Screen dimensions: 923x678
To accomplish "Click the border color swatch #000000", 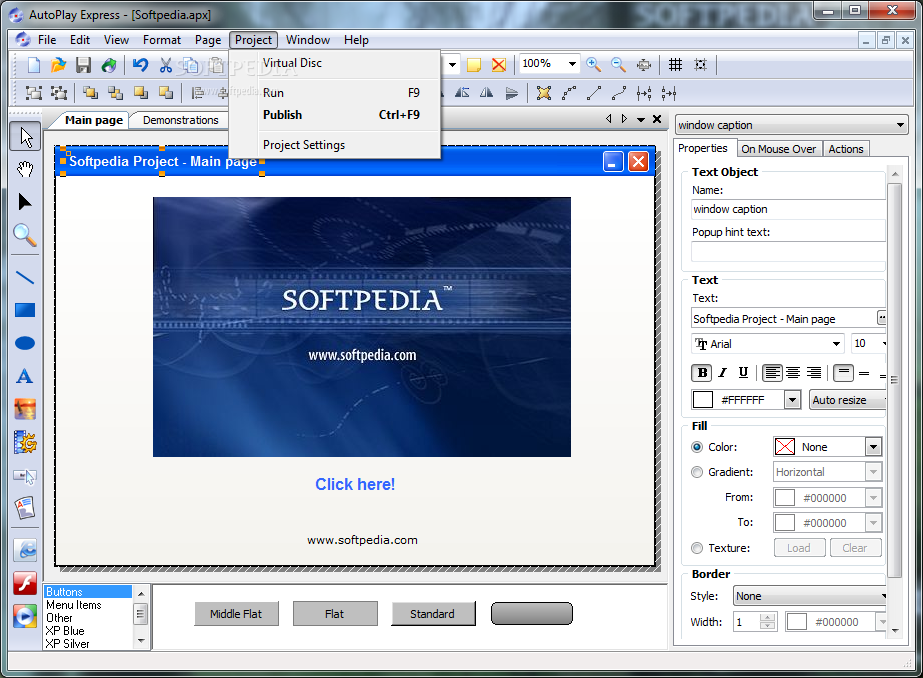I will [796, 622].
